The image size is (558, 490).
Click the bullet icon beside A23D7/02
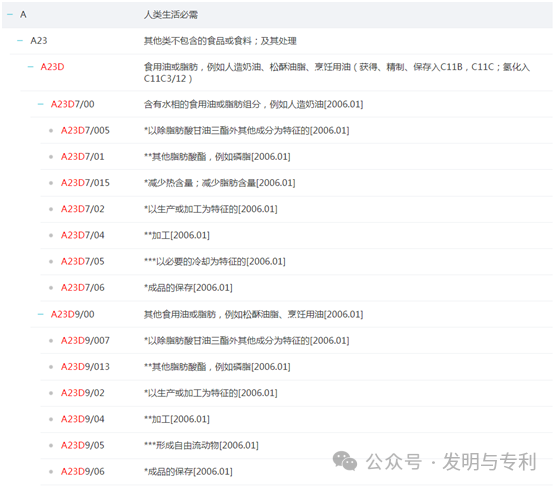(x=51, y=209)
